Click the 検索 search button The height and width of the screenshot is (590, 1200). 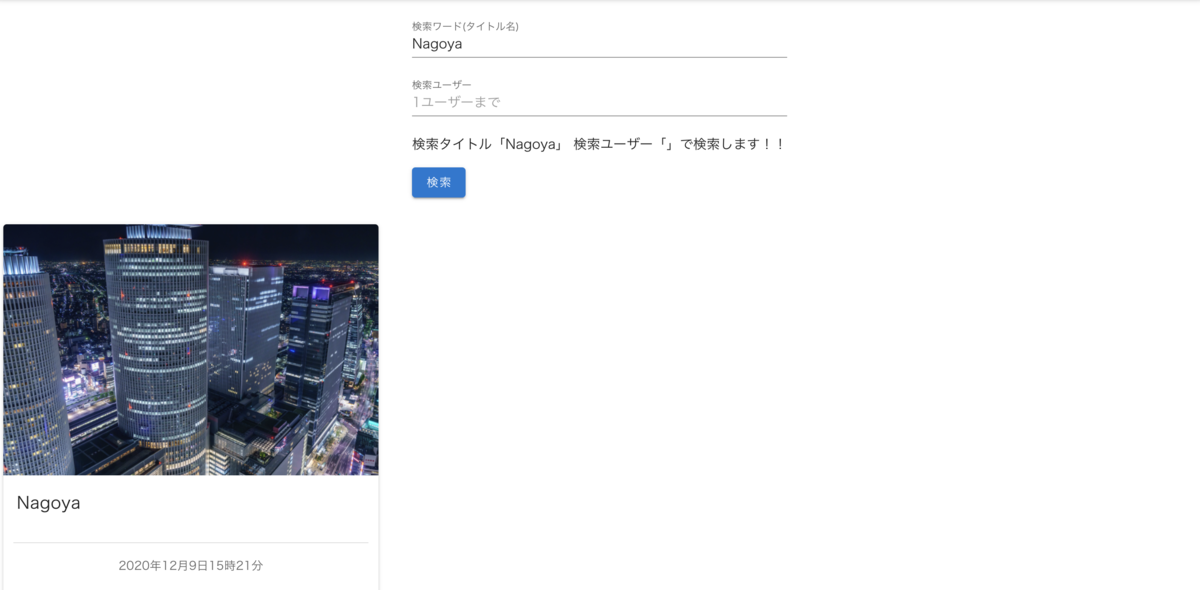tap(438, 182)
